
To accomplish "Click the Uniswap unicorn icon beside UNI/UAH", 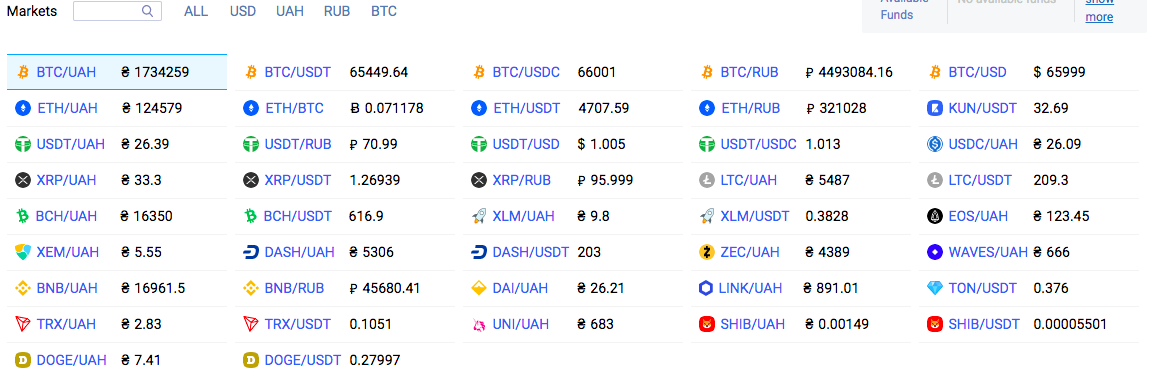I will coord(479,324).
